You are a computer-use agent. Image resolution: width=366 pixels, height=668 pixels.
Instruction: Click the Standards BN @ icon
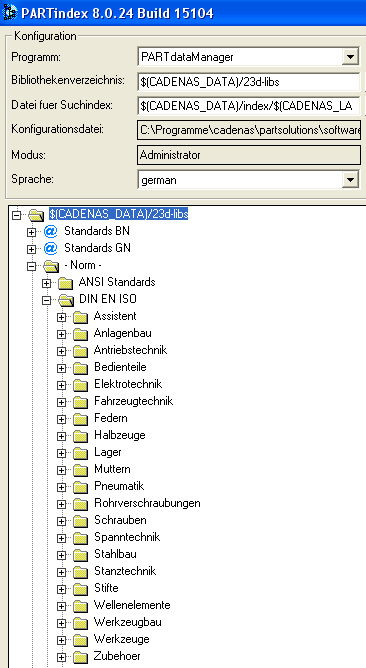50,231
